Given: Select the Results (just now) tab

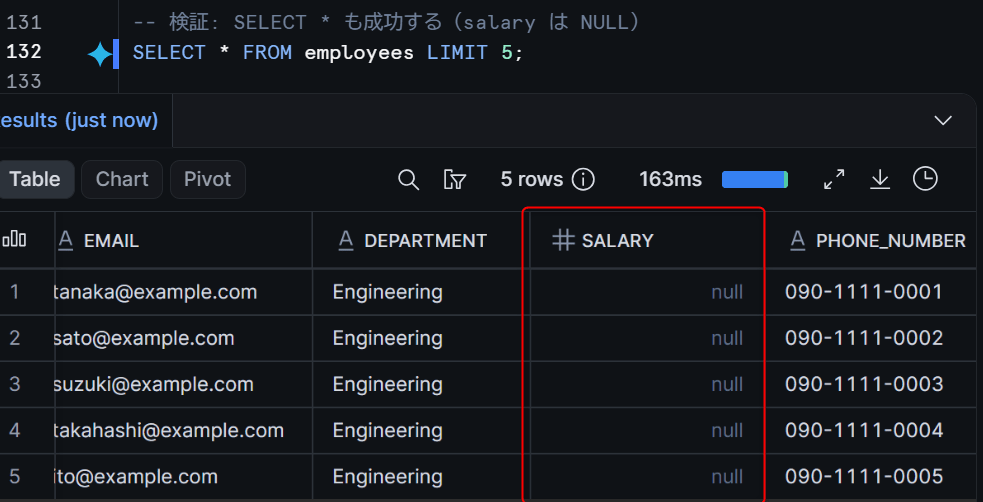Looking at the screenshot, I should click(x=79, y=120).
